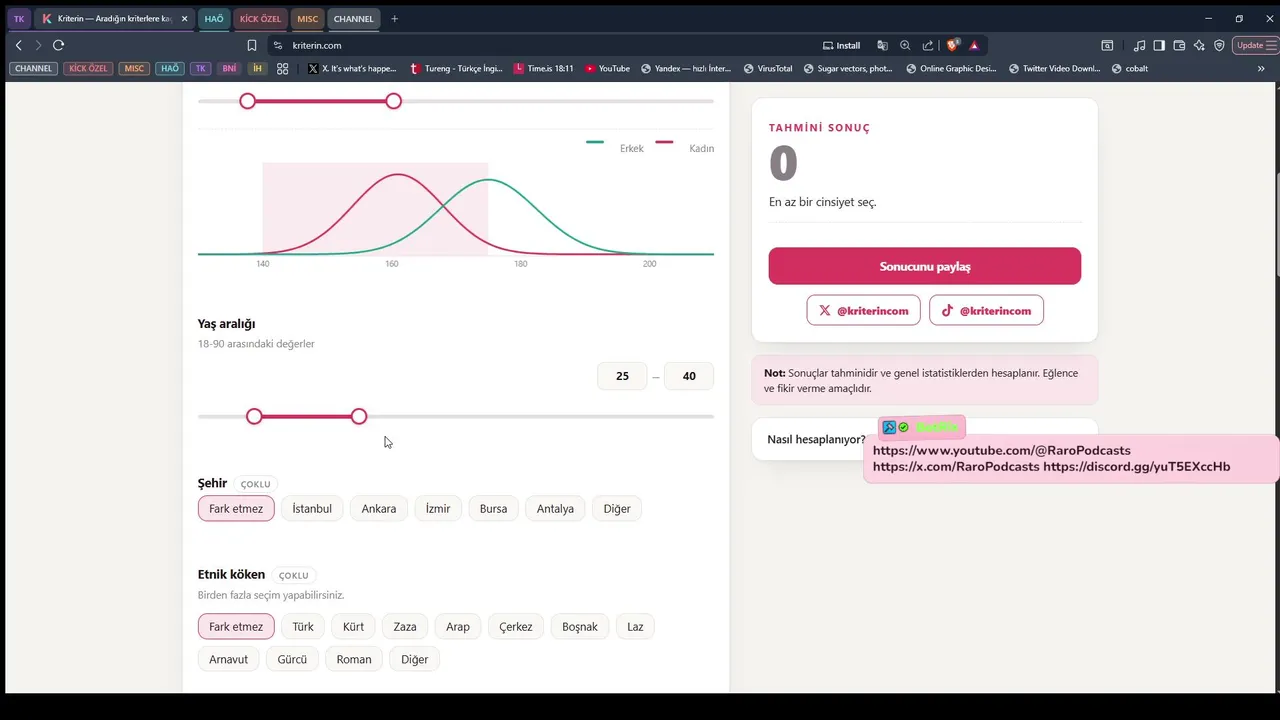Screen dimensions: 1280x720
Task: Expand the TK tab group
Action: [x=19, y=19]
